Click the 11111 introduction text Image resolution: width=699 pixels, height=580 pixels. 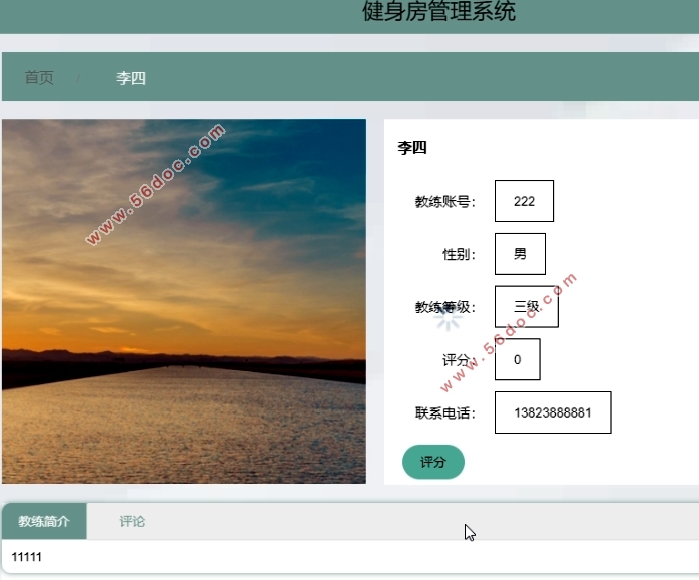[x=27, y=557]
